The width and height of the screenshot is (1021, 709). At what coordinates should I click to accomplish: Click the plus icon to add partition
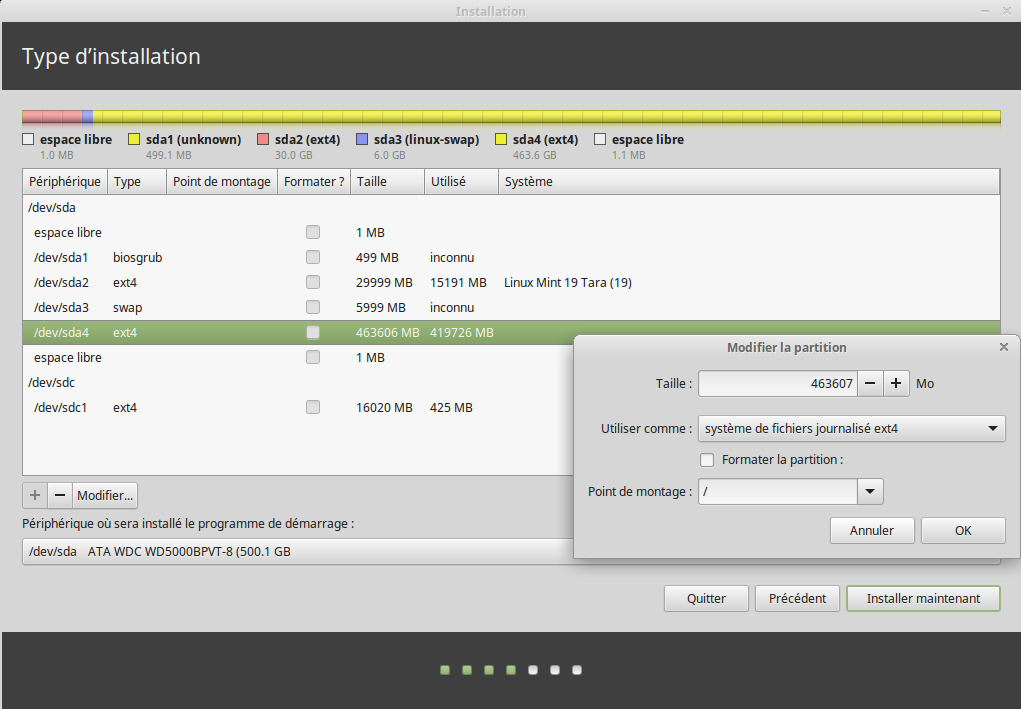(35, 495)
